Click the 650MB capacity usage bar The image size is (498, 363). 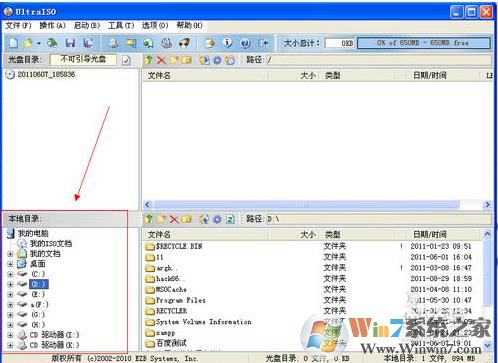[423, 43]
